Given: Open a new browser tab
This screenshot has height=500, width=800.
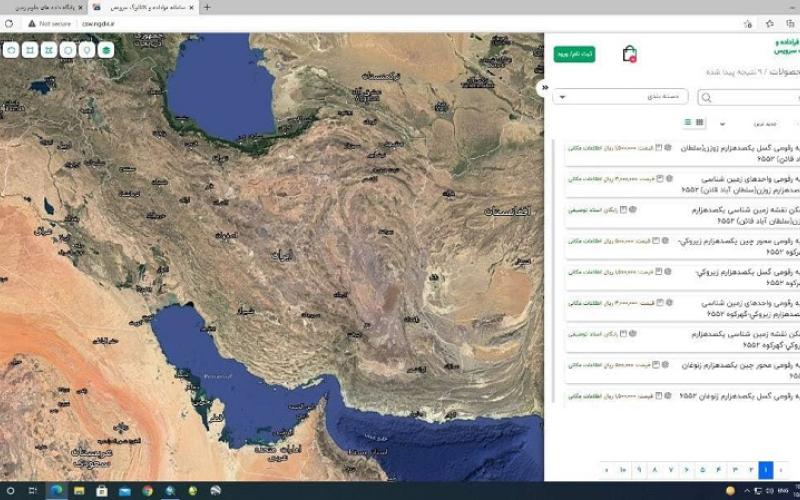Looking at the screenshot, I should click(207, 7).
